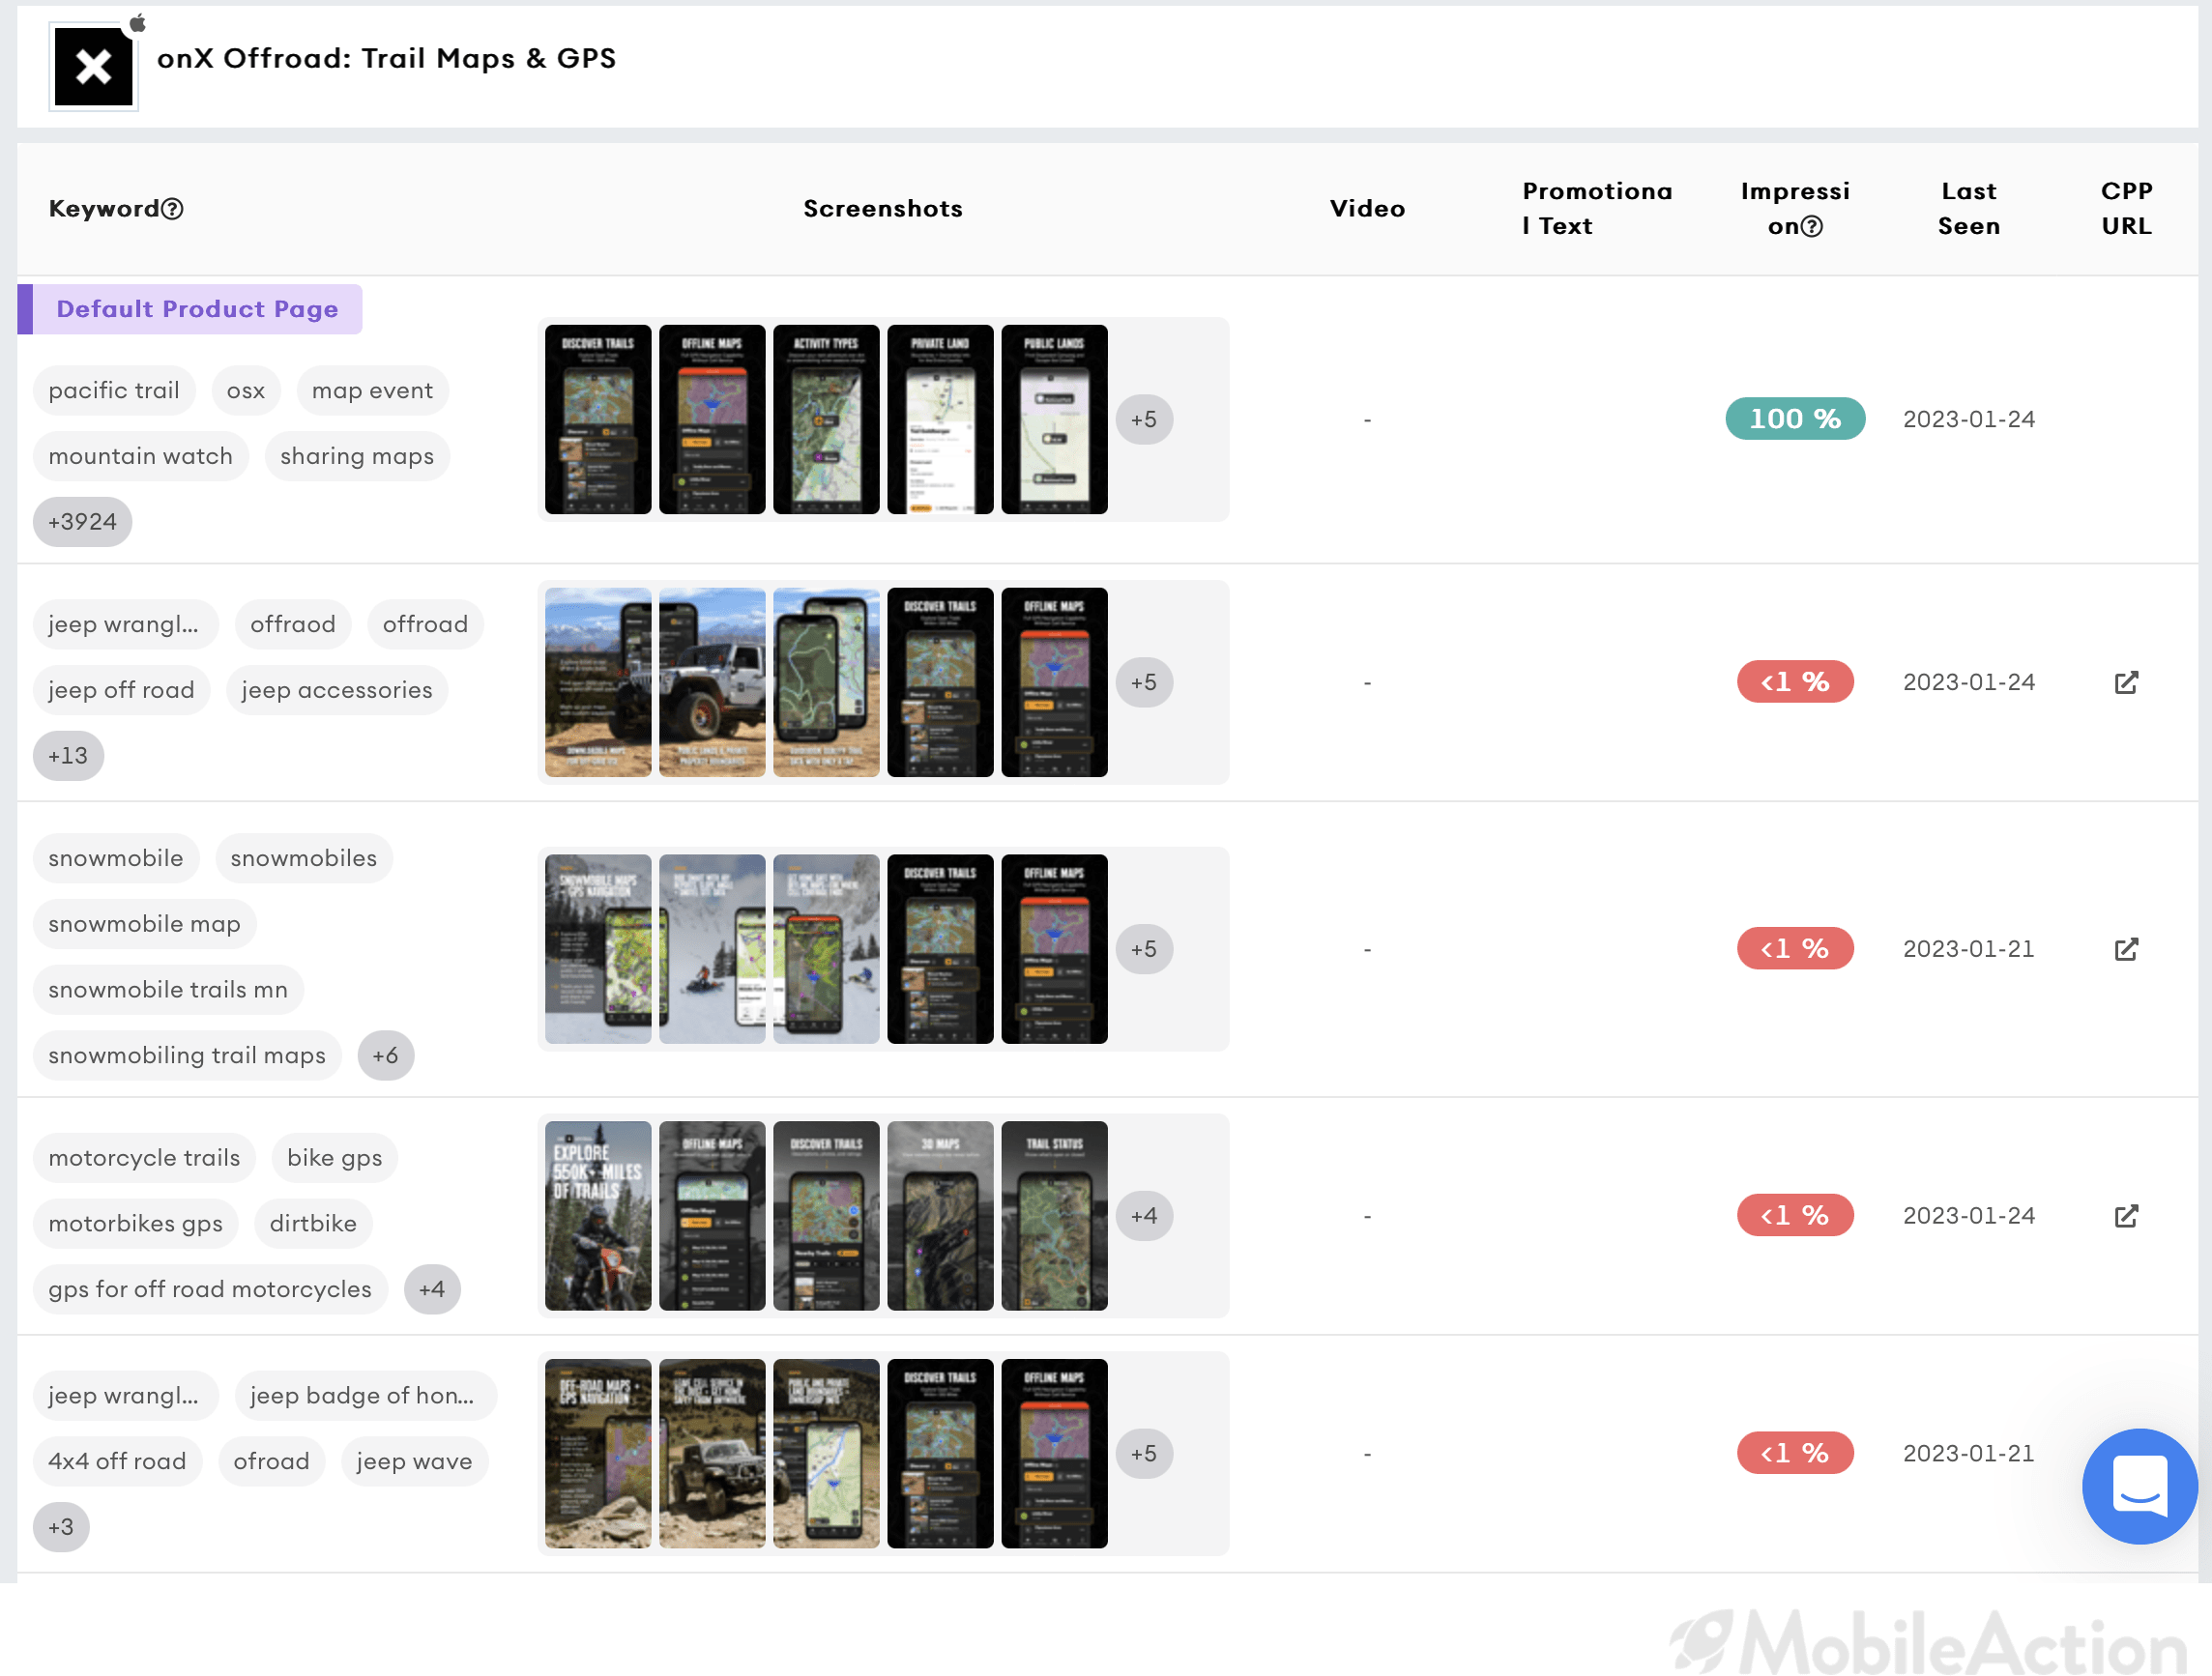Show +4 more screenshots in motorcycle trails row
The width and height of the screenshot is (2212, 1676).
click(1143, 1216)
